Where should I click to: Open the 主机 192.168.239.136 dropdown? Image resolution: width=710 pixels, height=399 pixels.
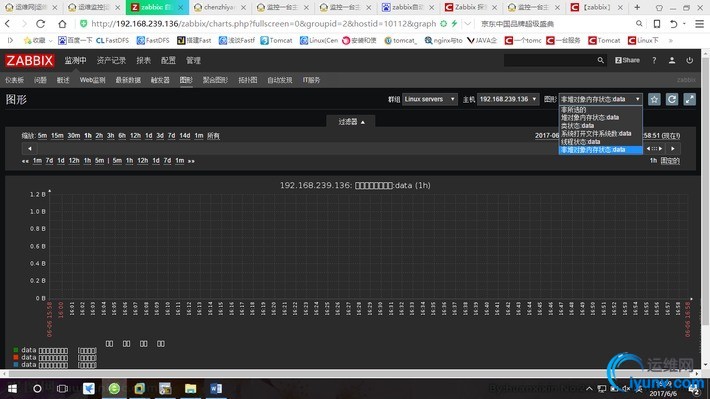[508, 99]
